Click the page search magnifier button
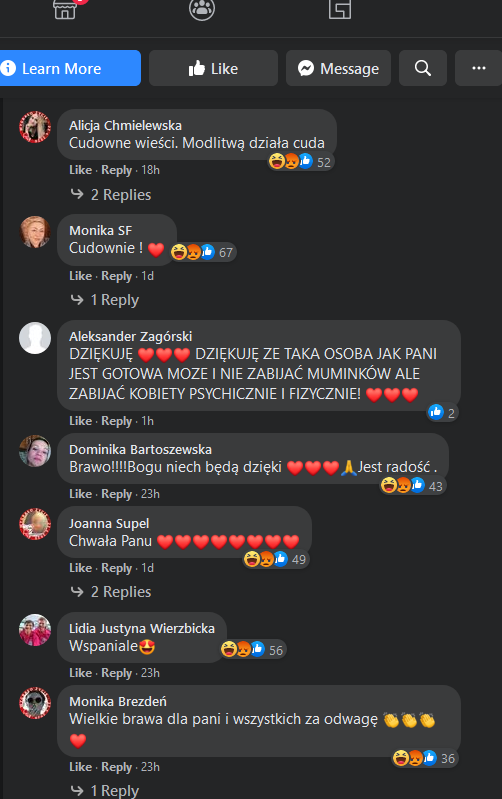502x799 pixels. tap(422, 68)
